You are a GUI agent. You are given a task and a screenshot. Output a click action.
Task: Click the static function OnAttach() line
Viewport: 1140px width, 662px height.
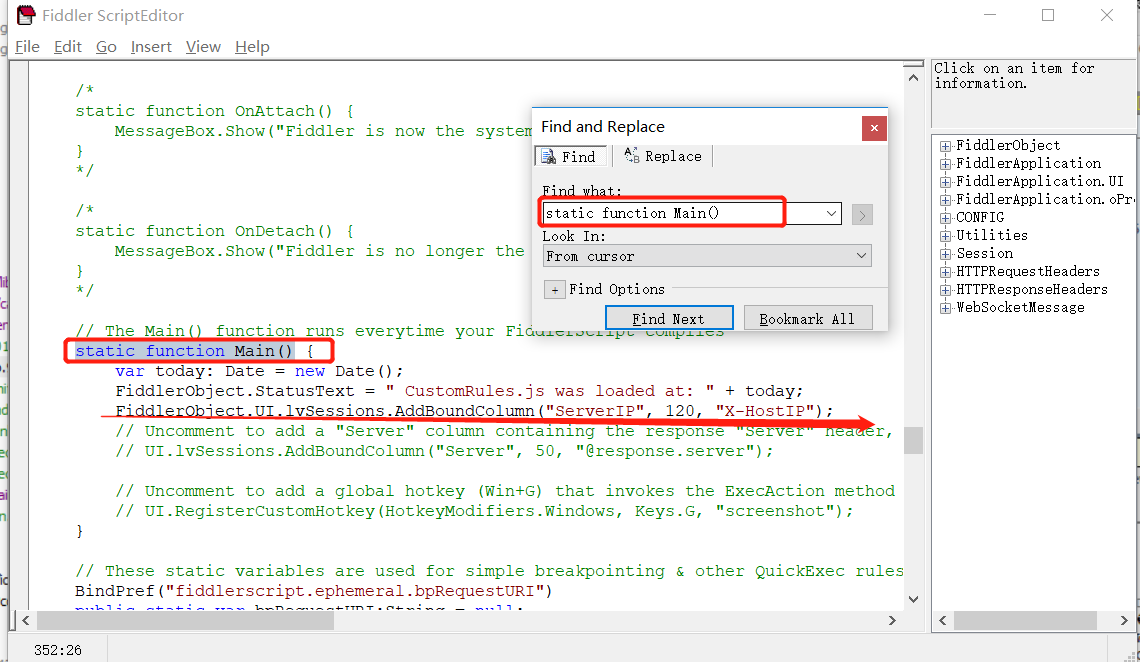tap(214, 111)
